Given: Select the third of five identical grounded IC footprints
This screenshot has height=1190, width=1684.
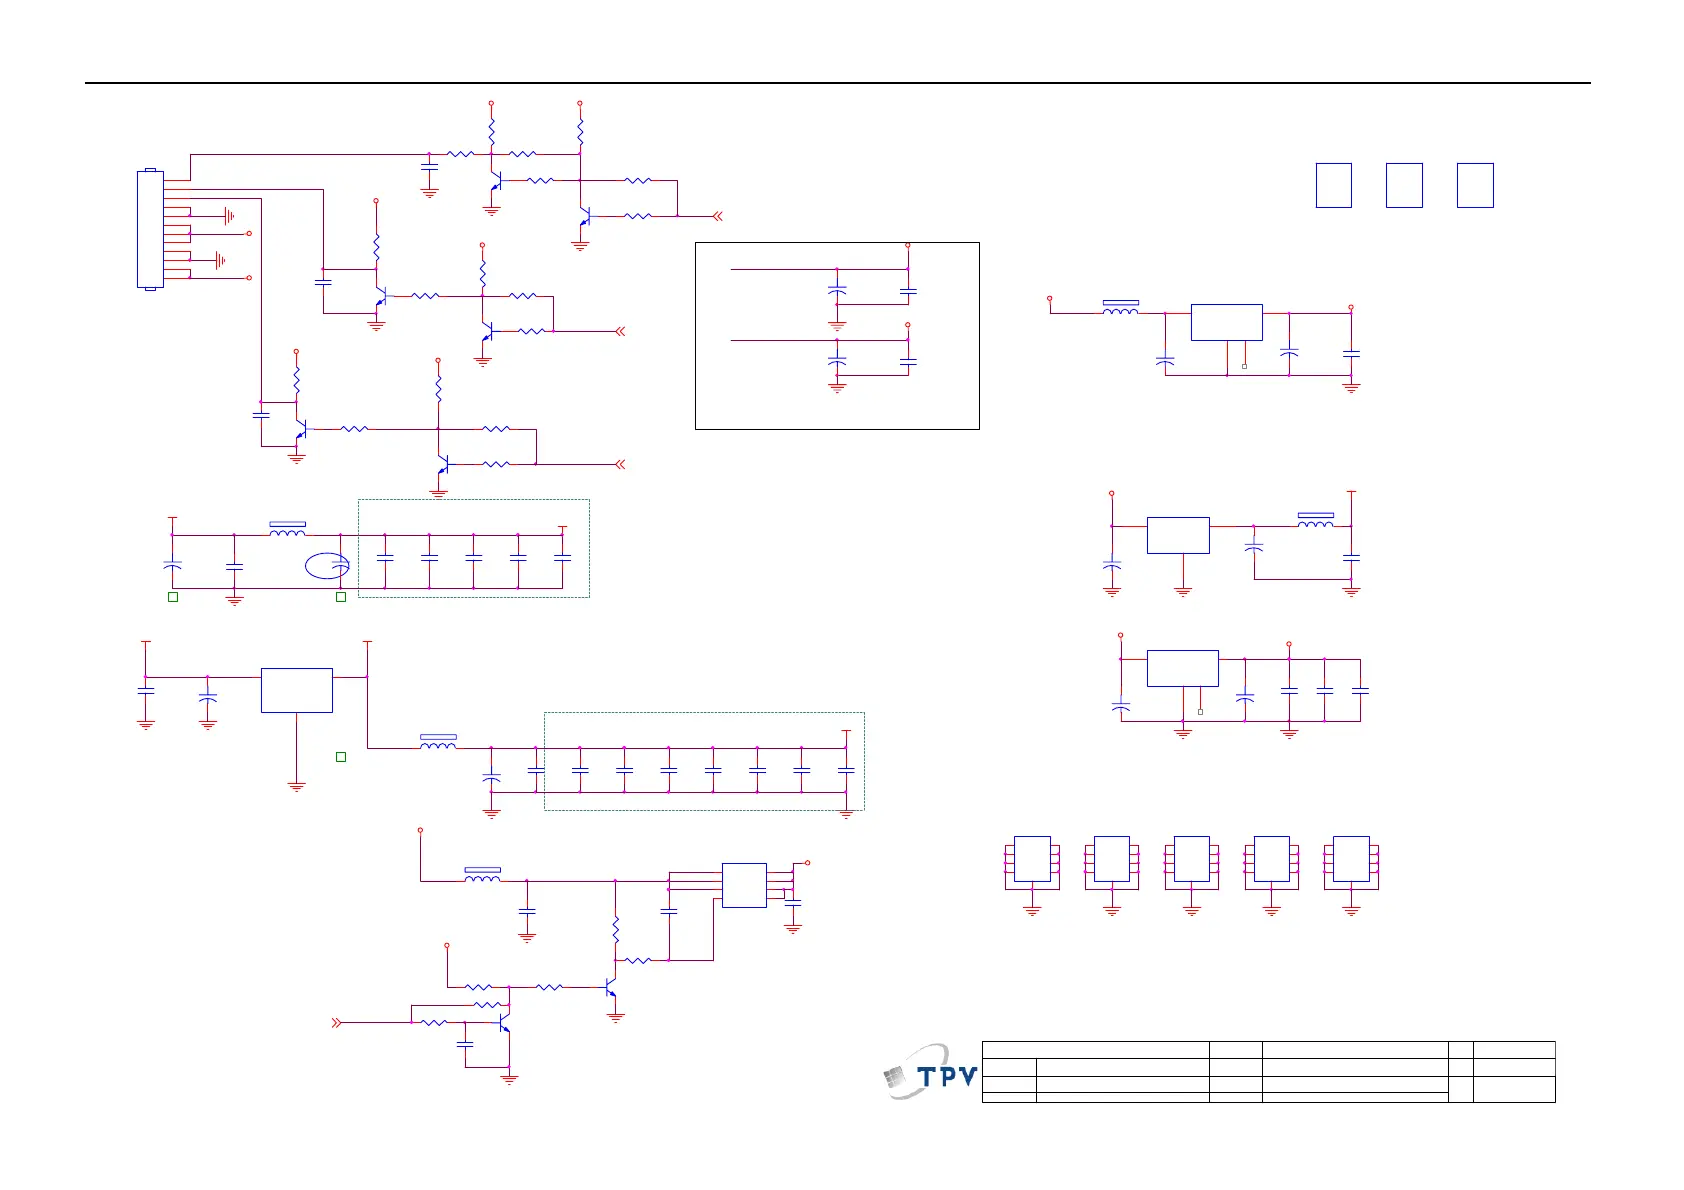Looking at the screenshot, I should tap(1191, 859).
